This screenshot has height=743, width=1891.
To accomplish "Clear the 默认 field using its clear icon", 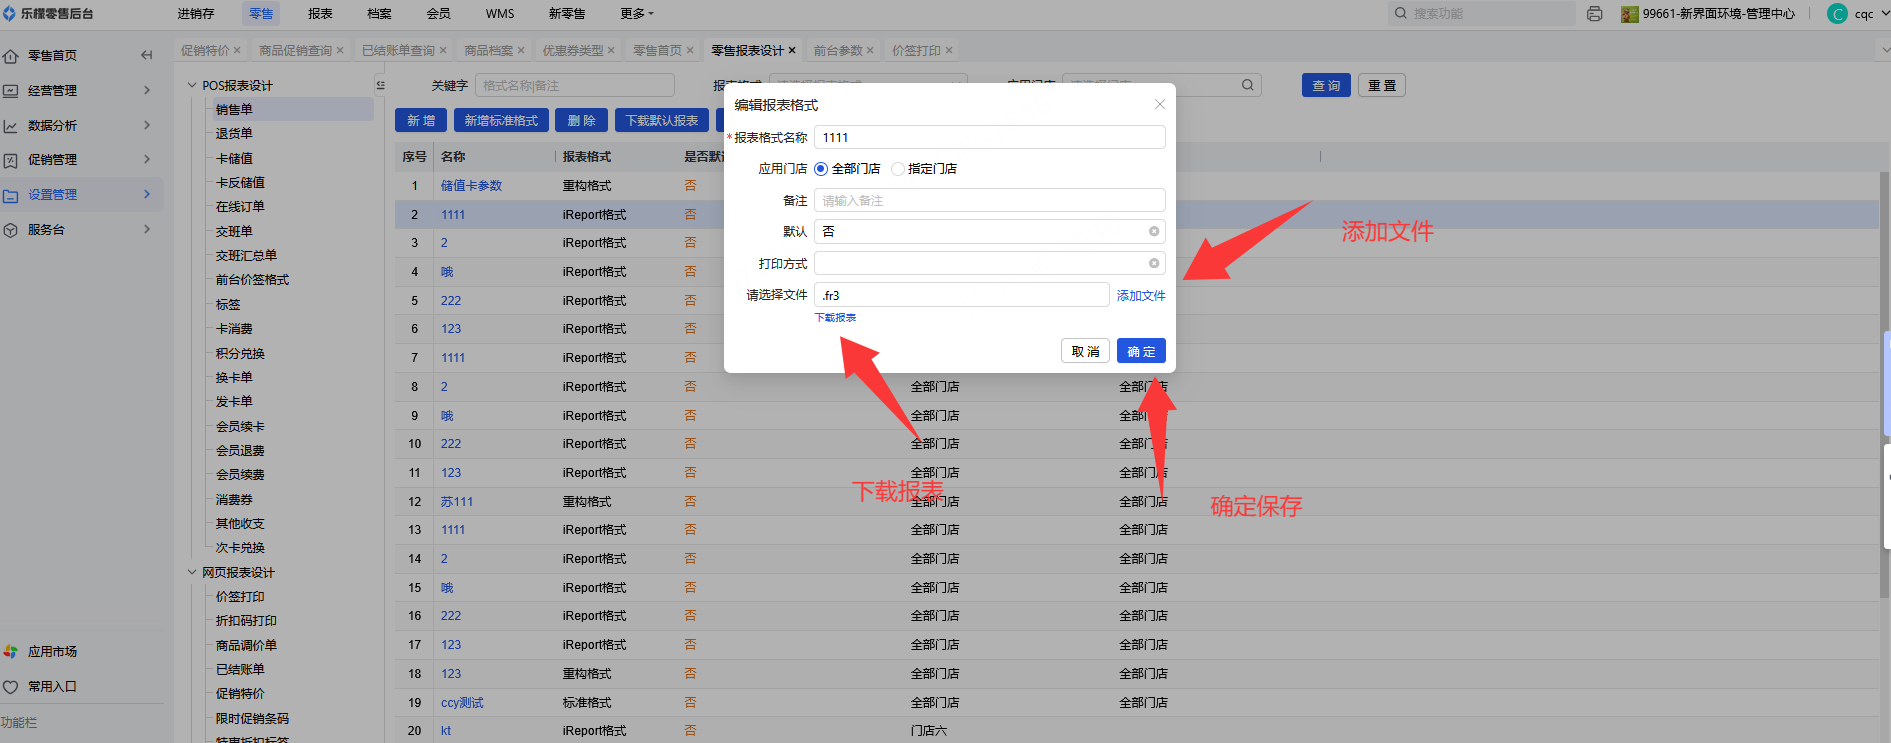I will [1154, 231].
